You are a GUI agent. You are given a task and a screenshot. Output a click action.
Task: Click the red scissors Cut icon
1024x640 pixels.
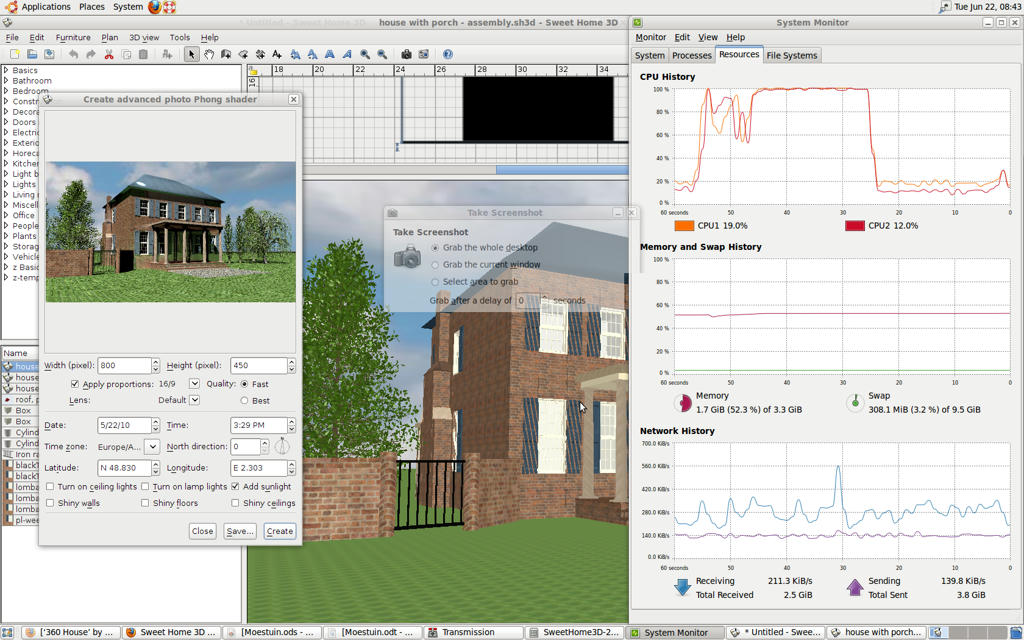(x=108, y=54)
